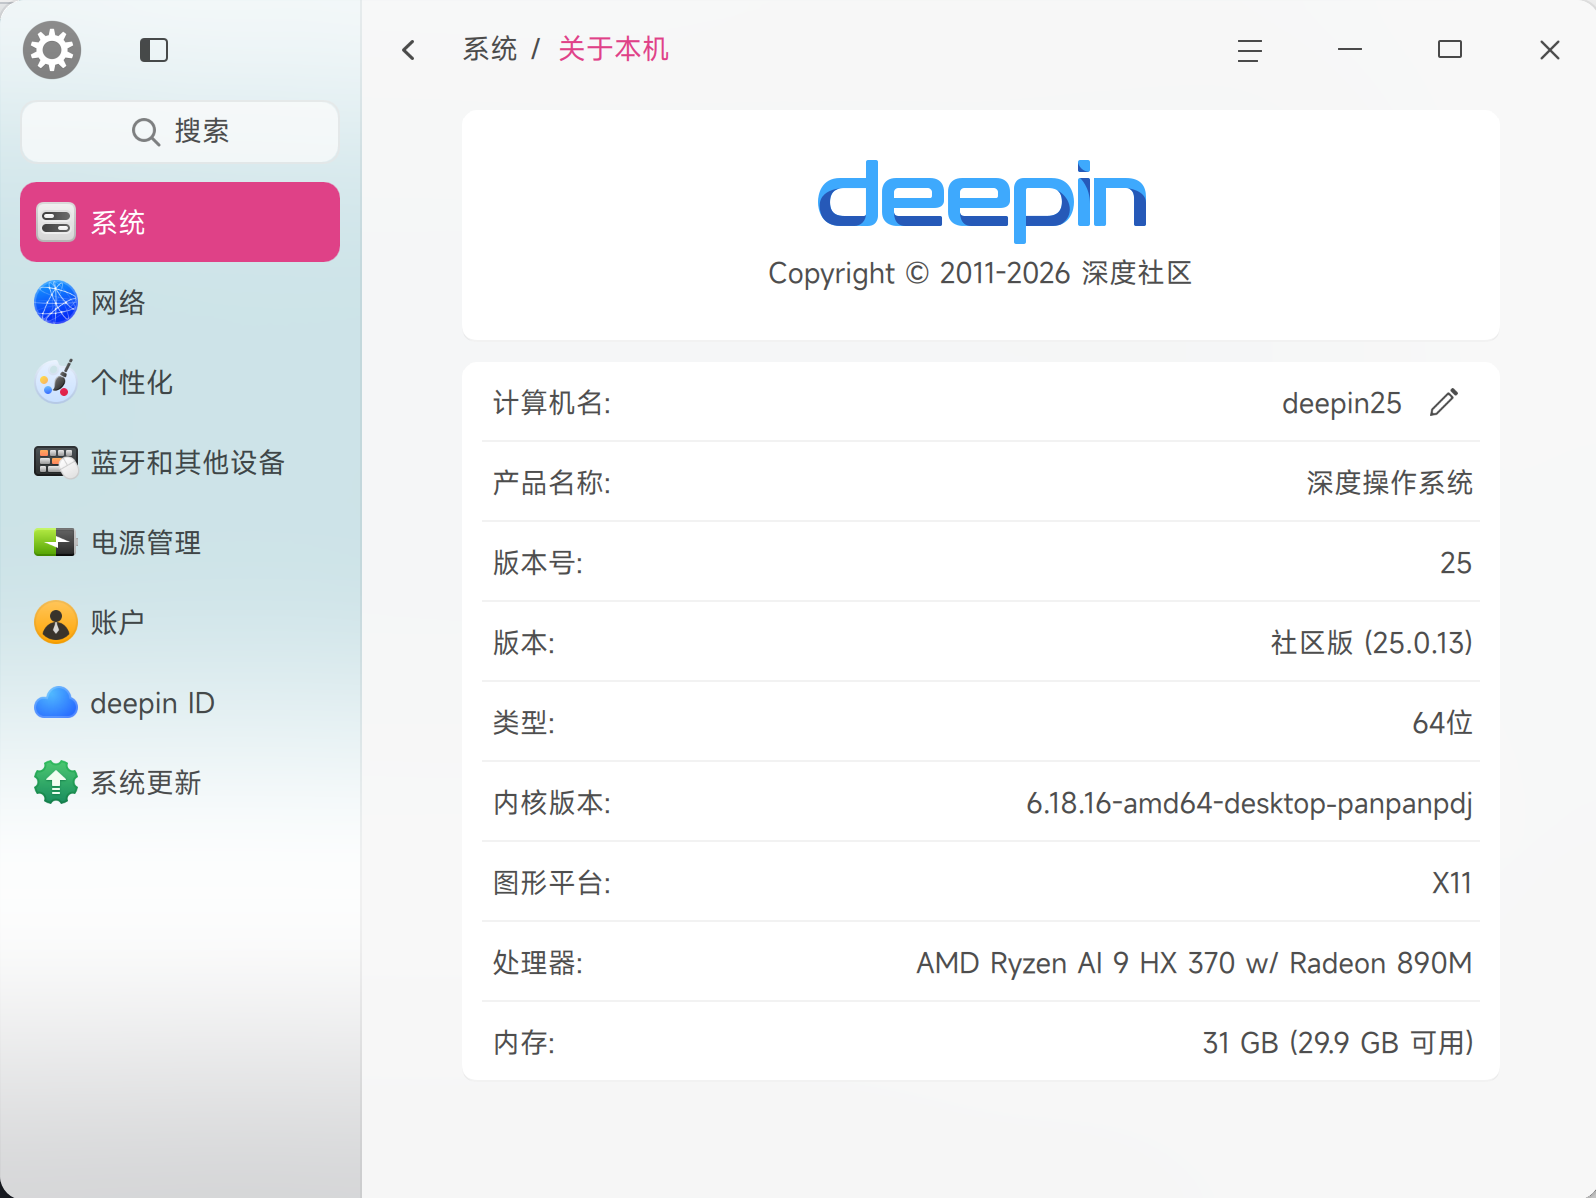Click the 系统 sidebar icon
The height and width of the screenshot is (1198, 1596).
pos(56,222)
